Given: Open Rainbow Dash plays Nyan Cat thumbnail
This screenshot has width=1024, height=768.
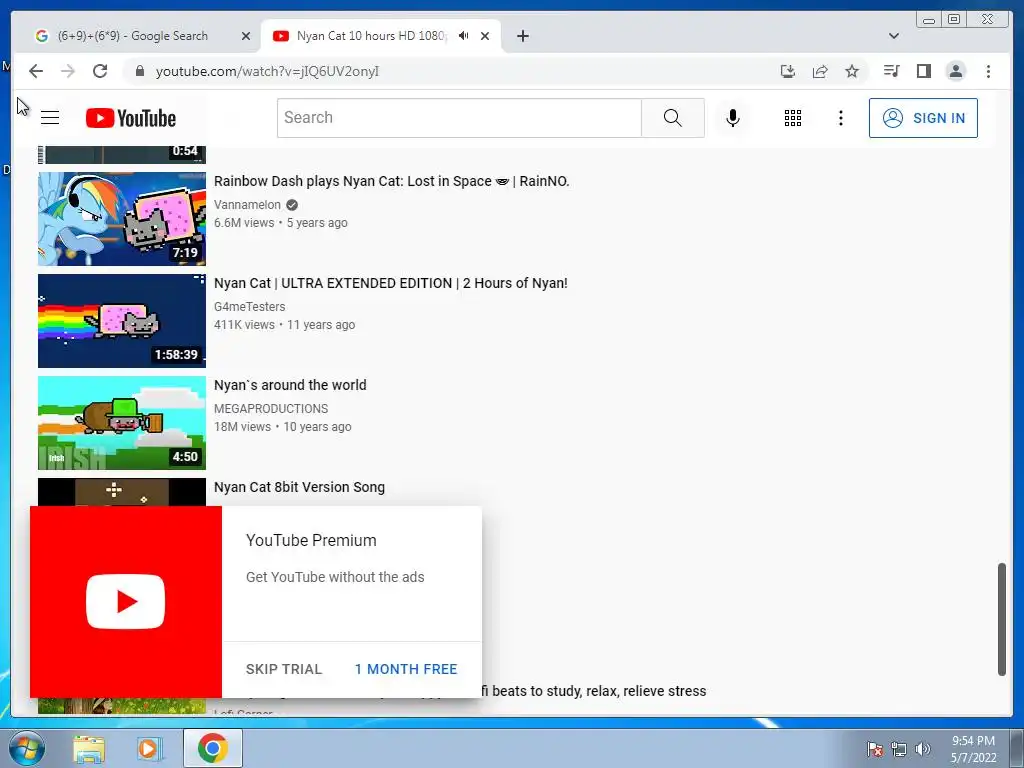Looking at the screenshot, I should [x=121, y=219].
